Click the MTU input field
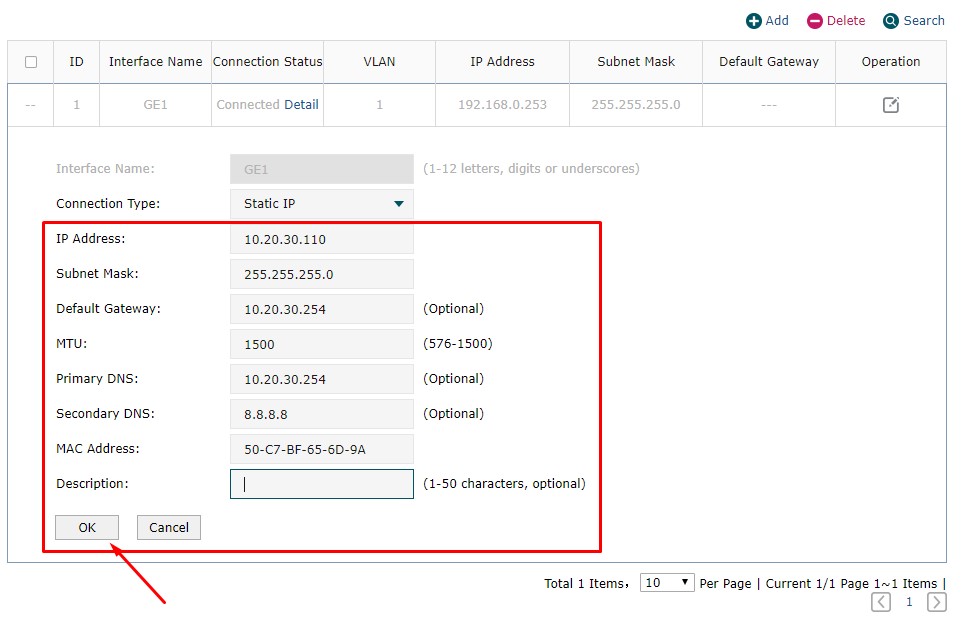This screenshot has width=965, height=625. [321, 344]
